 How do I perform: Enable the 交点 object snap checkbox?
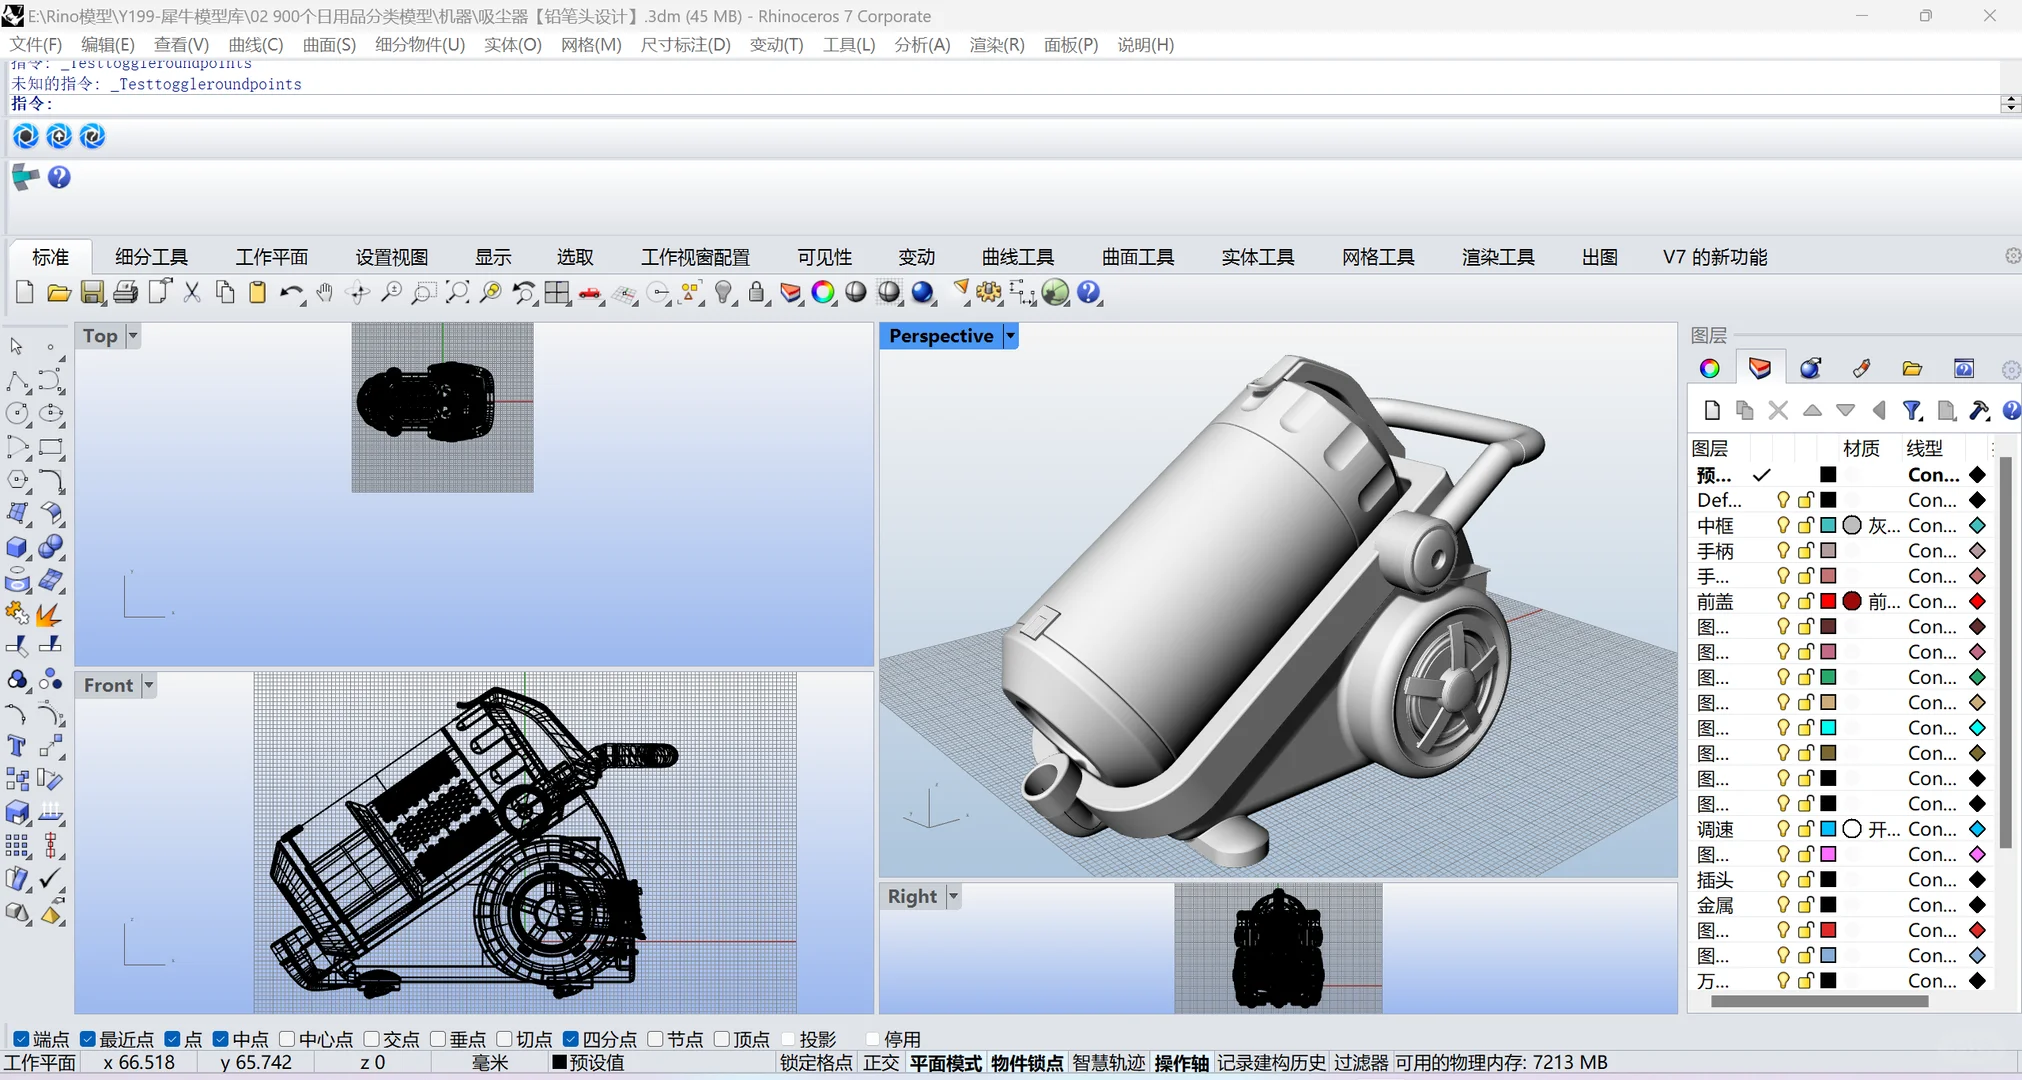click(372, 1040)
